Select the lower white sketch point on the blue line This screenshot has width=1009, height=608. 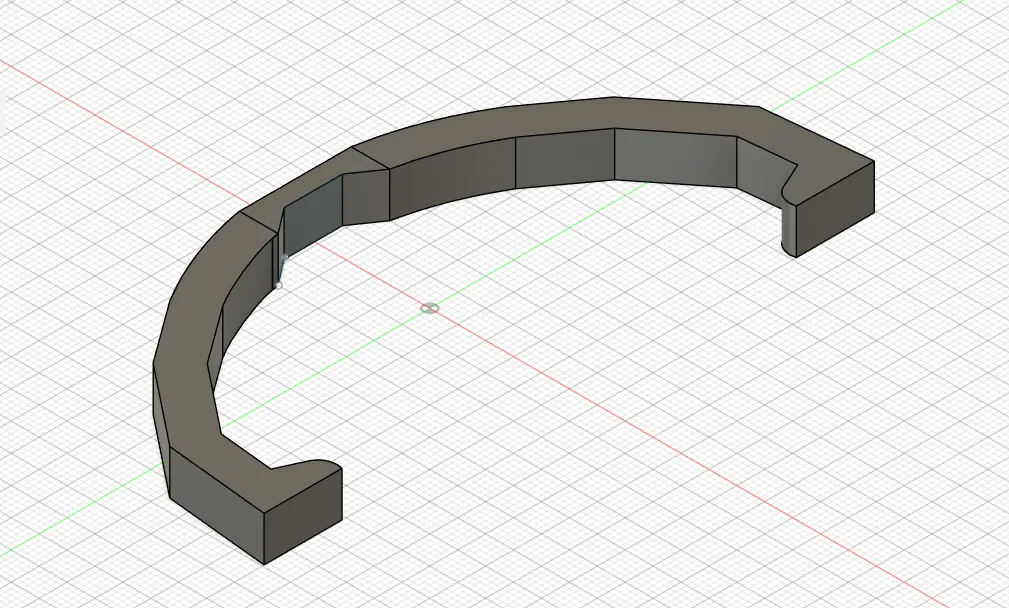(279, 285)
